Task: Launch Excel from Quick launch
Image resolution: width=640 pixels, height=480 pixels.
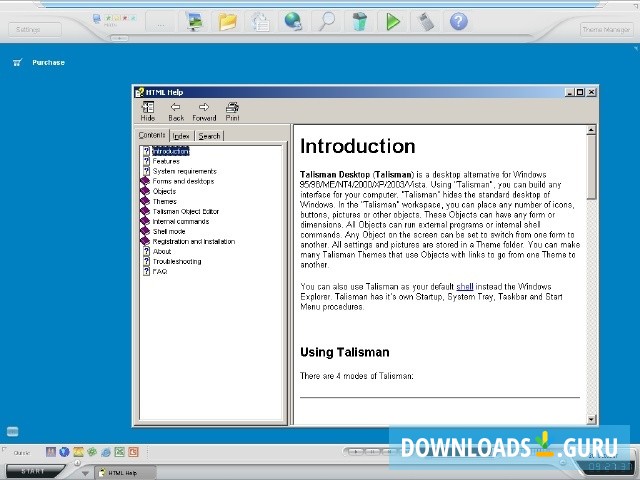Action: click(120, 451)
